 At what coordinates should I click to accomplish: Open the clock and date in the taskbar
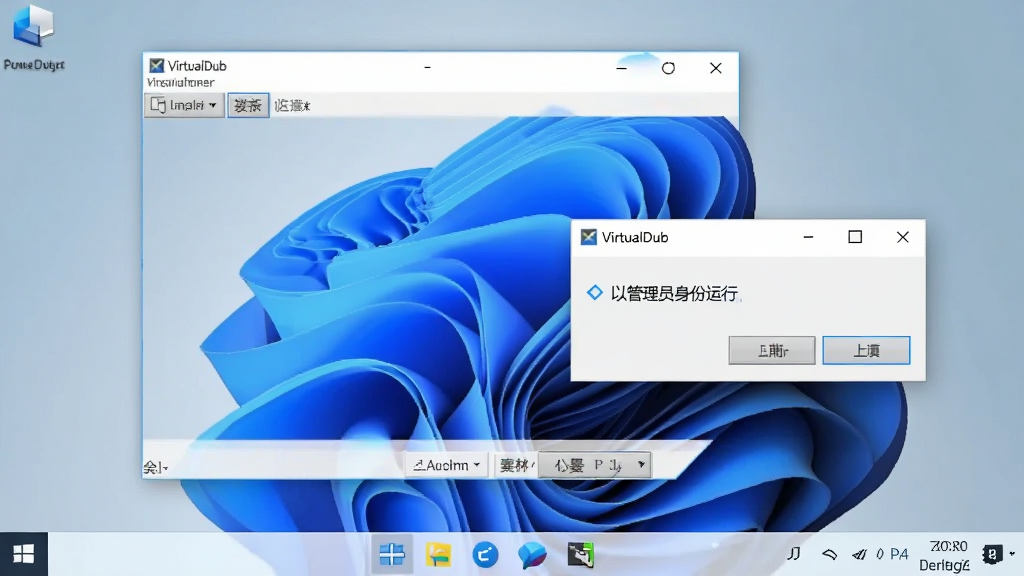tap(945, 555)
